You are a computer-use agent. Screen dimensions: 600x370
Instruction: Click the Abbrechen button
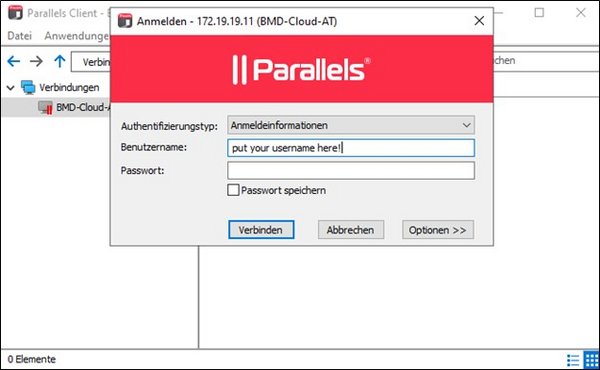[351, 230]
